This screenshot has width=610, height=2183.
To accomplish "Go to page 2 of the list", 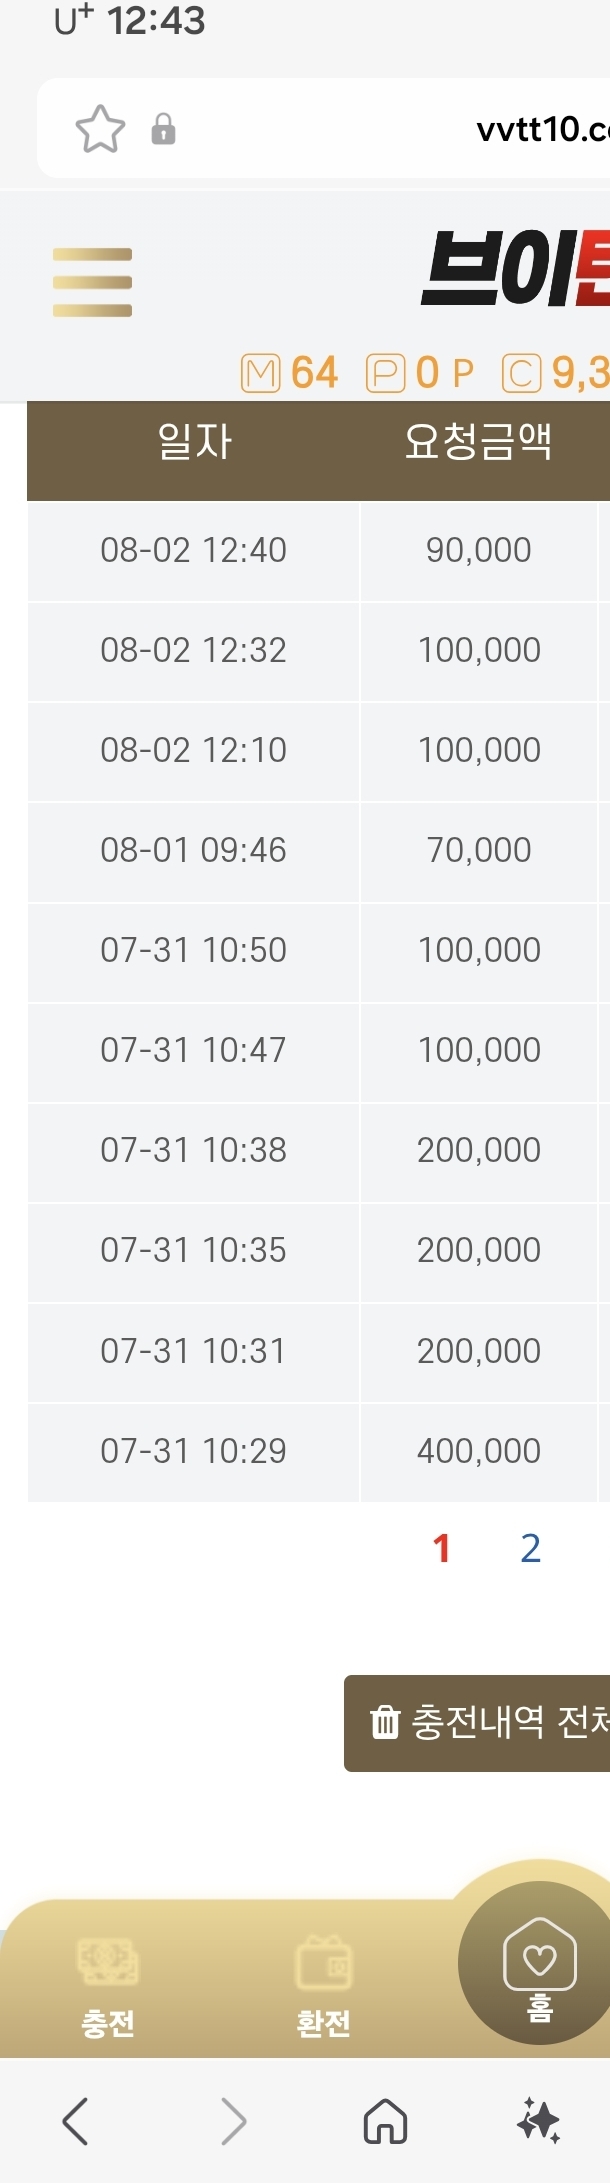I will pos(531,1548).
